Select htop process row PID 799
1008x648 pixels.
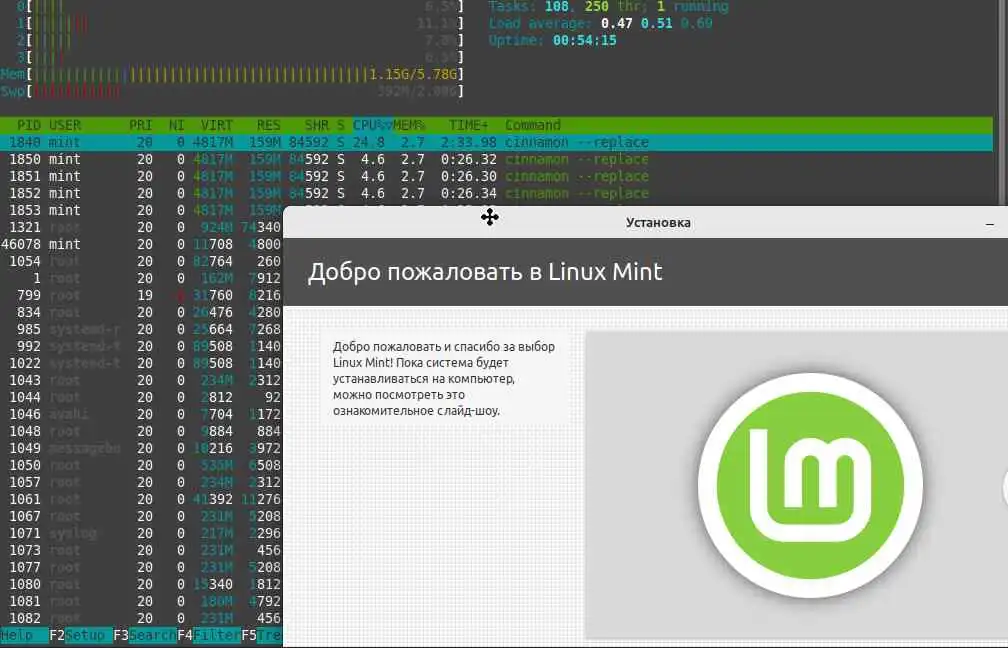click(141, 295)
